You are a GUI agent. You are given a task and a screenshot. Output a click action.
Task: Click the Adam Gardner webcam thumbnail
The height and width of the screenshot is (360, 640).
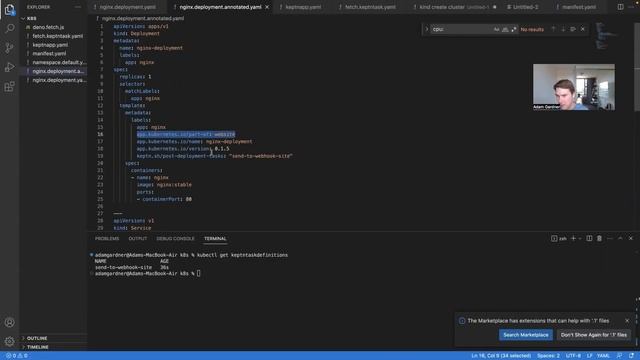(573, 87)
